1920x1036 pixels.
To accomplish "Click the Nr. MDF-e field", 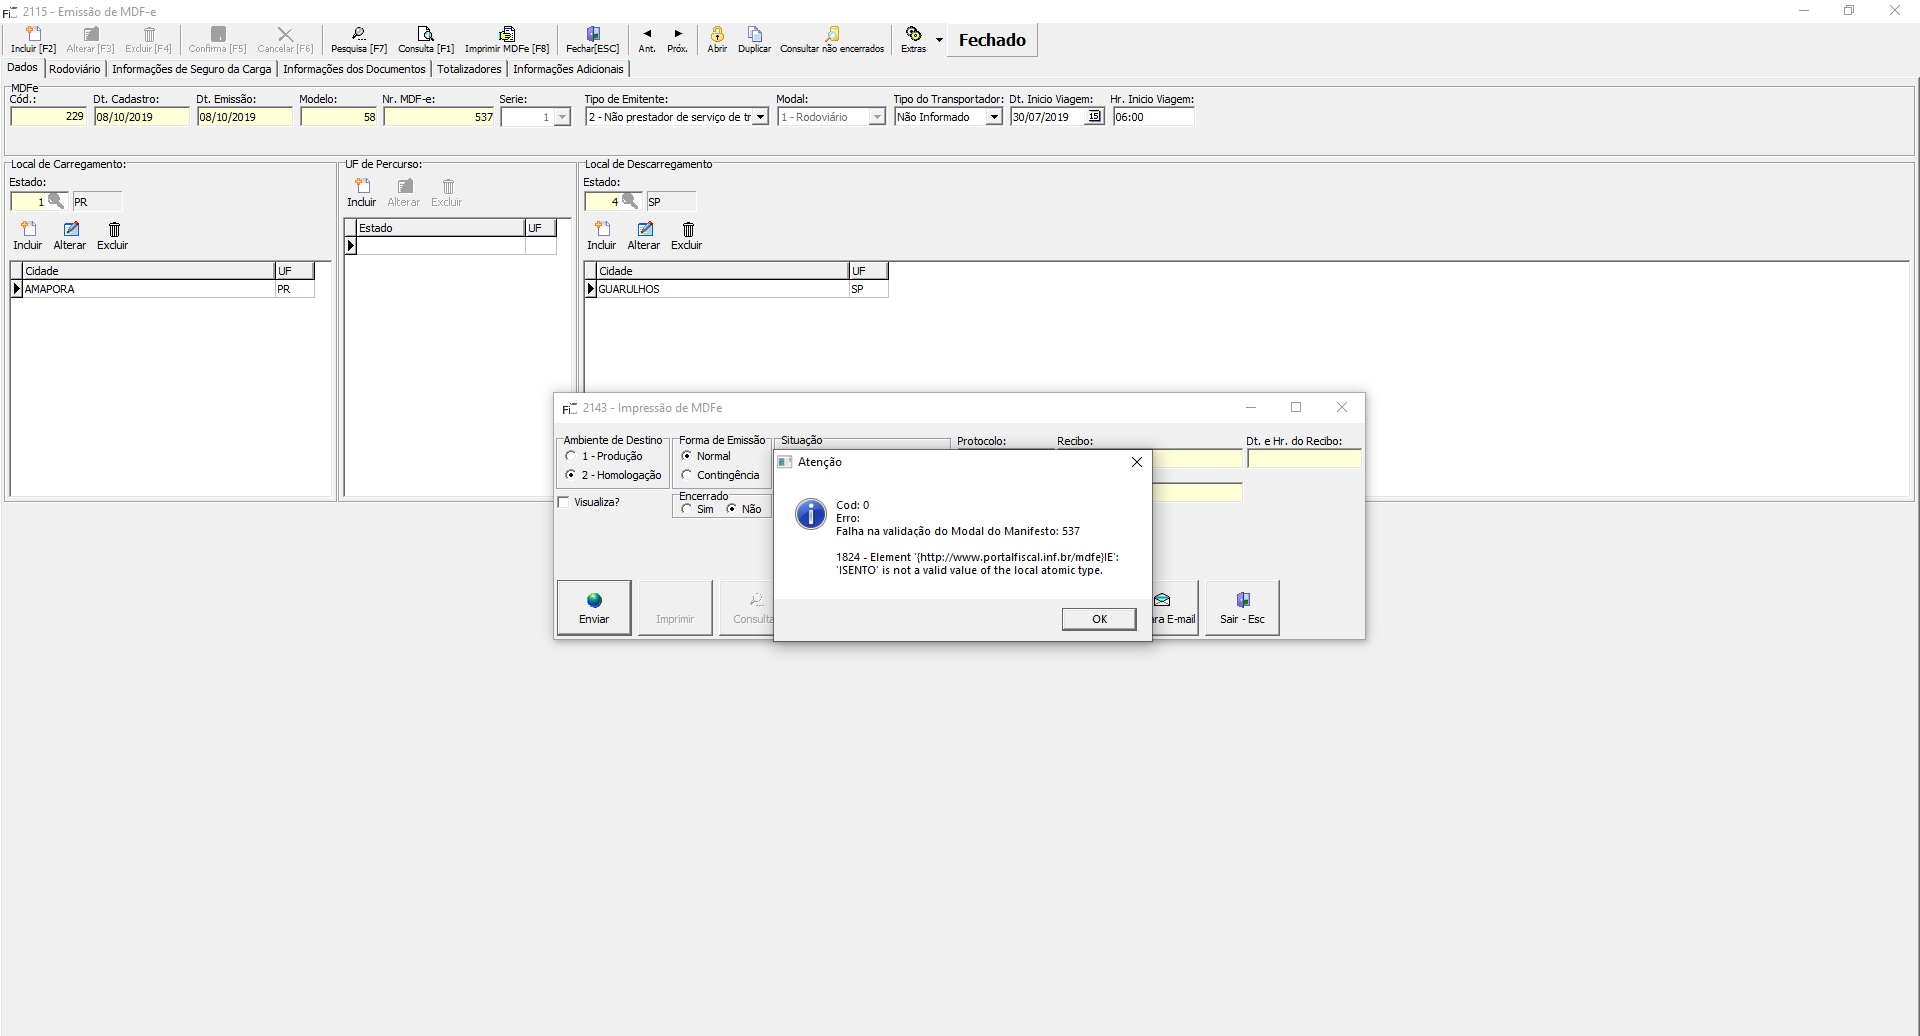I will (439, 117).
